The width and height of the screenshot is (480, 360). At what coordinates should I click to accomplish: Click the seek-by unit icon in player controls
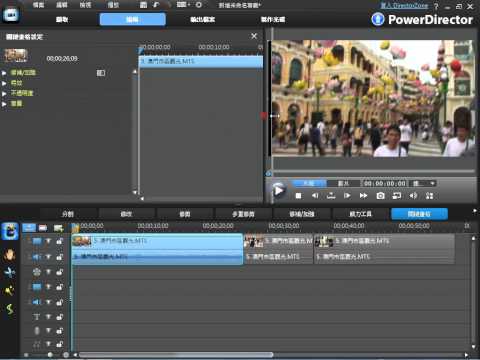331,196
